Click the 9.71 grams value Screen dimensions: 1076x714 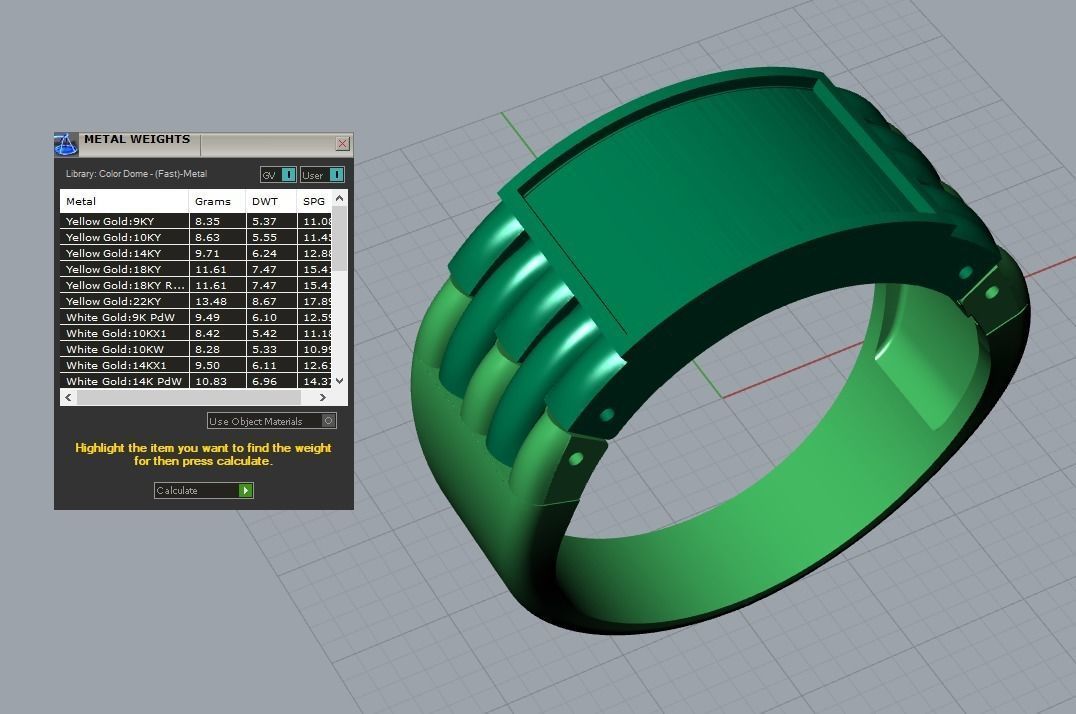(x=207, y=253)
